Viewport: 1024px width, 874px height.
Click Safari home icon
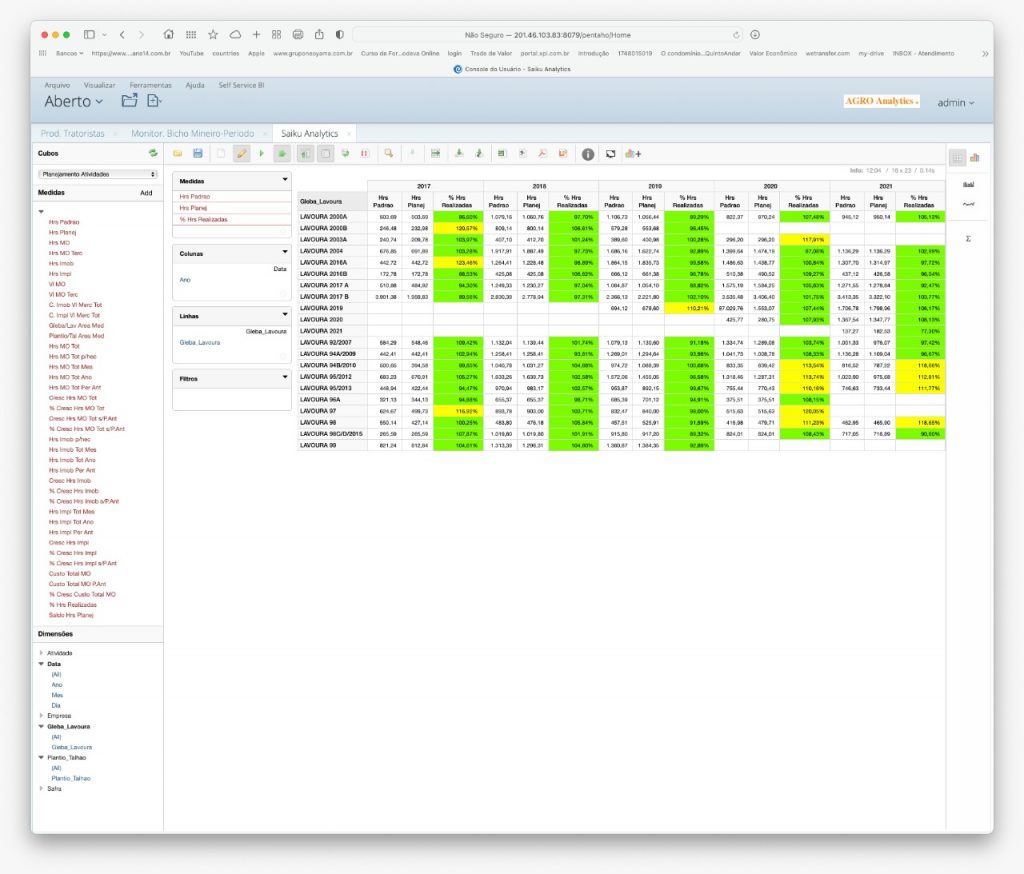tap(168, 35)
